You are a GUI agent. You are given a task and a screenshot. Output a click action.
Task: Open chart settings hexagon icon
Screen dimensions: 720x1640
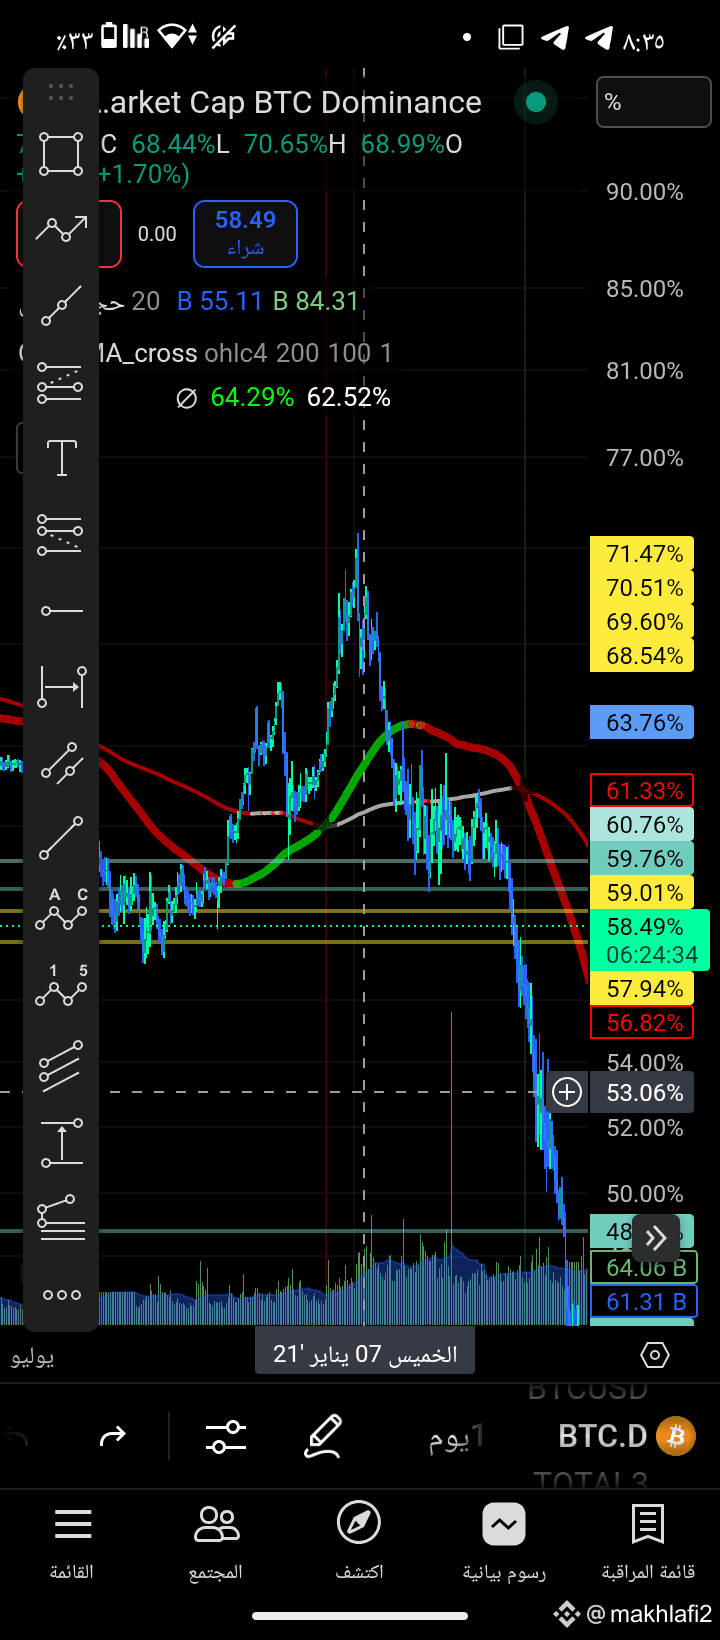tap(654, 1355)
